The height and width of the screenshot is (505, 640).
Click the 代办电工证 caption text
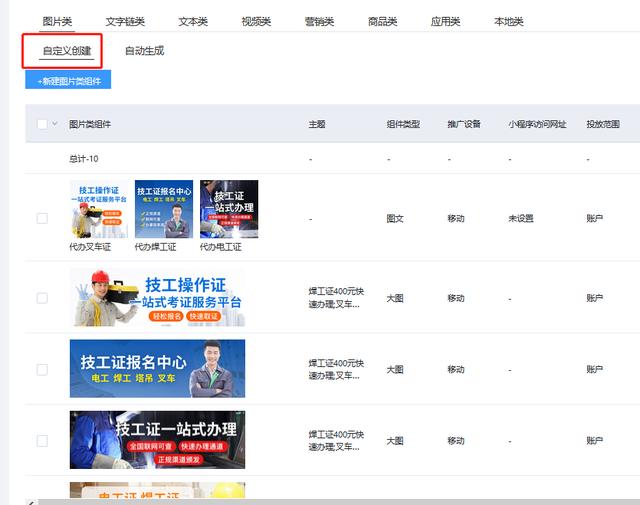[221, 247]
